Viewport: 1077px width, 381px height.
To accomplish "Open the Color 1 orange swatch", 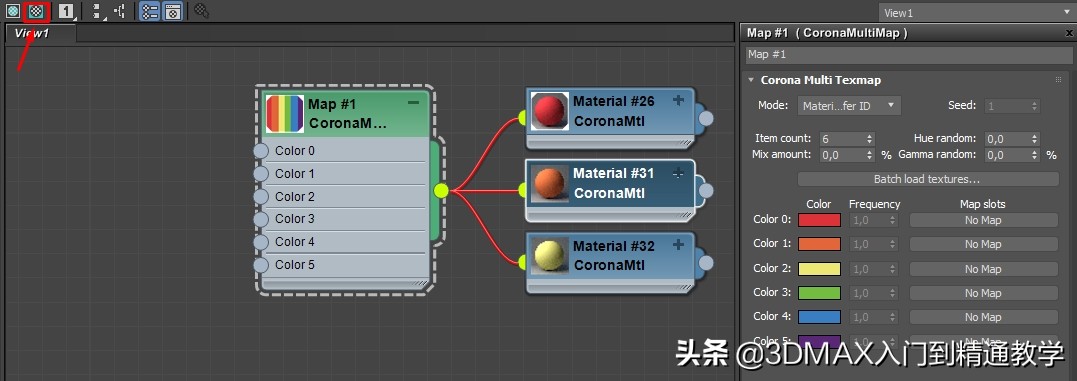I will click(x=819, y=244).
